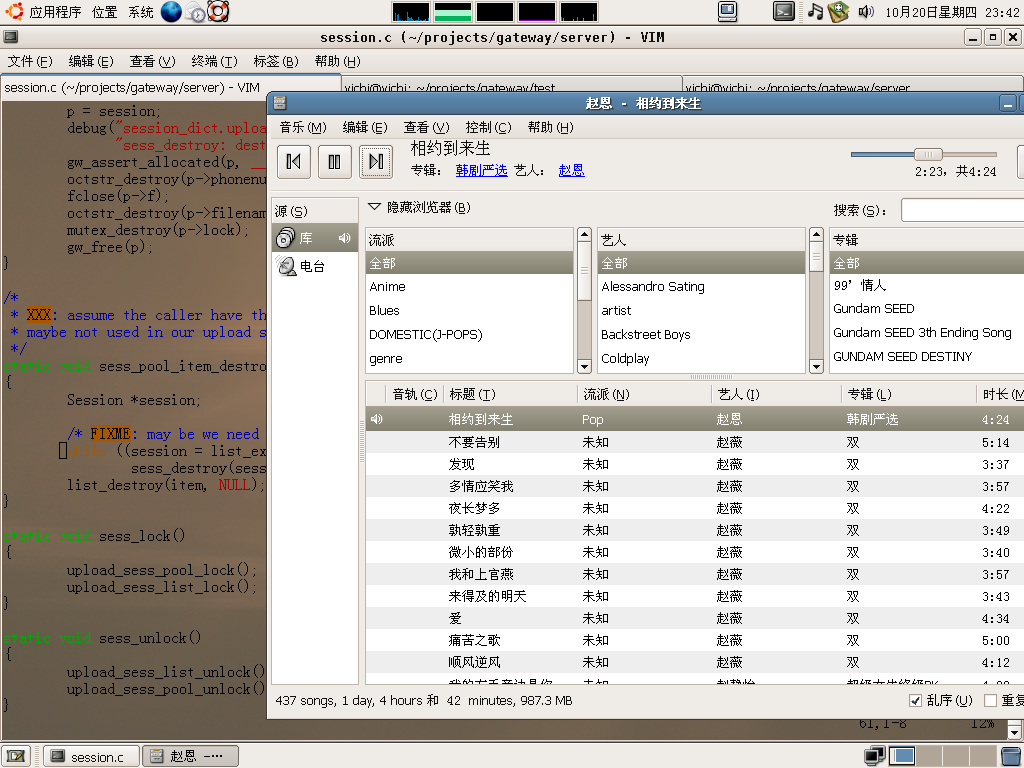Image resolution: width=1024 pixels, height=768 pixels.
Task: Click the song position slider handle
Action: tap(928, 154)
